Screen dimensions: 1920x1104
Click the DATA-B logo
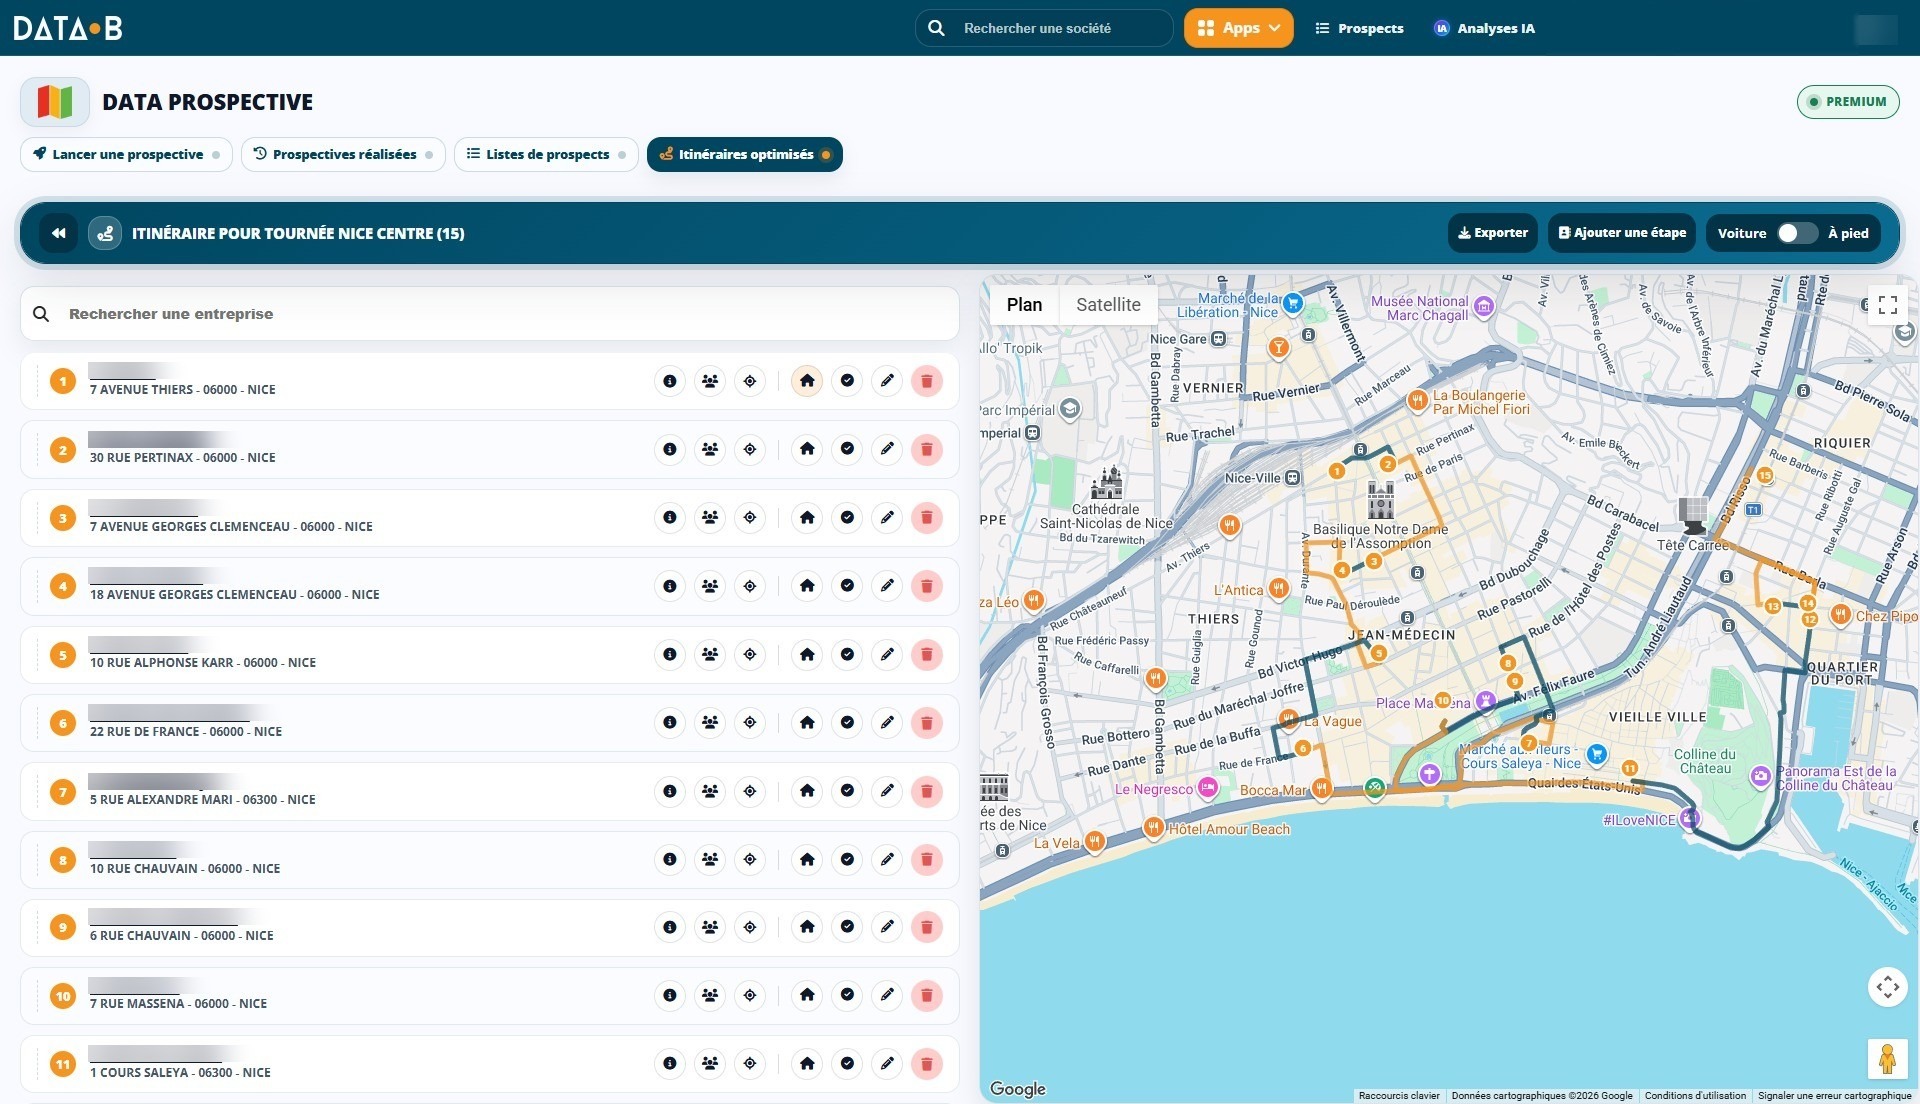click(x=68, y=28)
